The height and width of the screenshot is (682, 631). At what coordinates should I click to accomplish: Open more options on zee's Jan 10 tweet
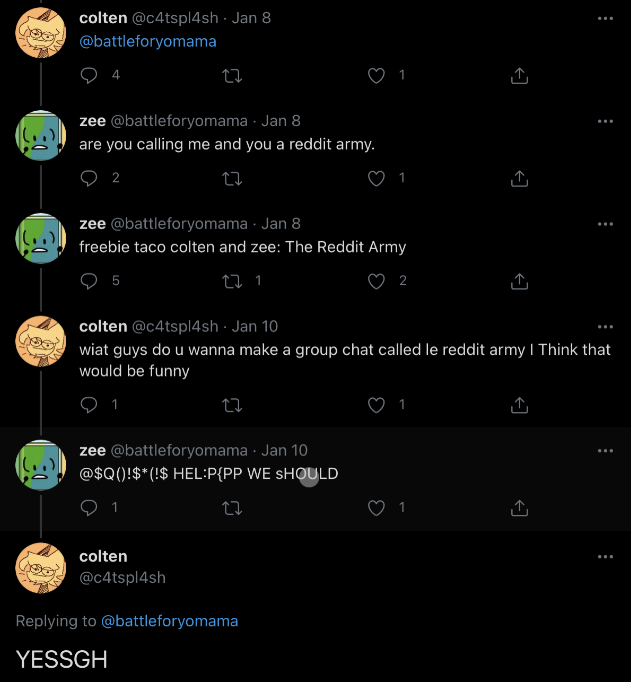(605, 451)
